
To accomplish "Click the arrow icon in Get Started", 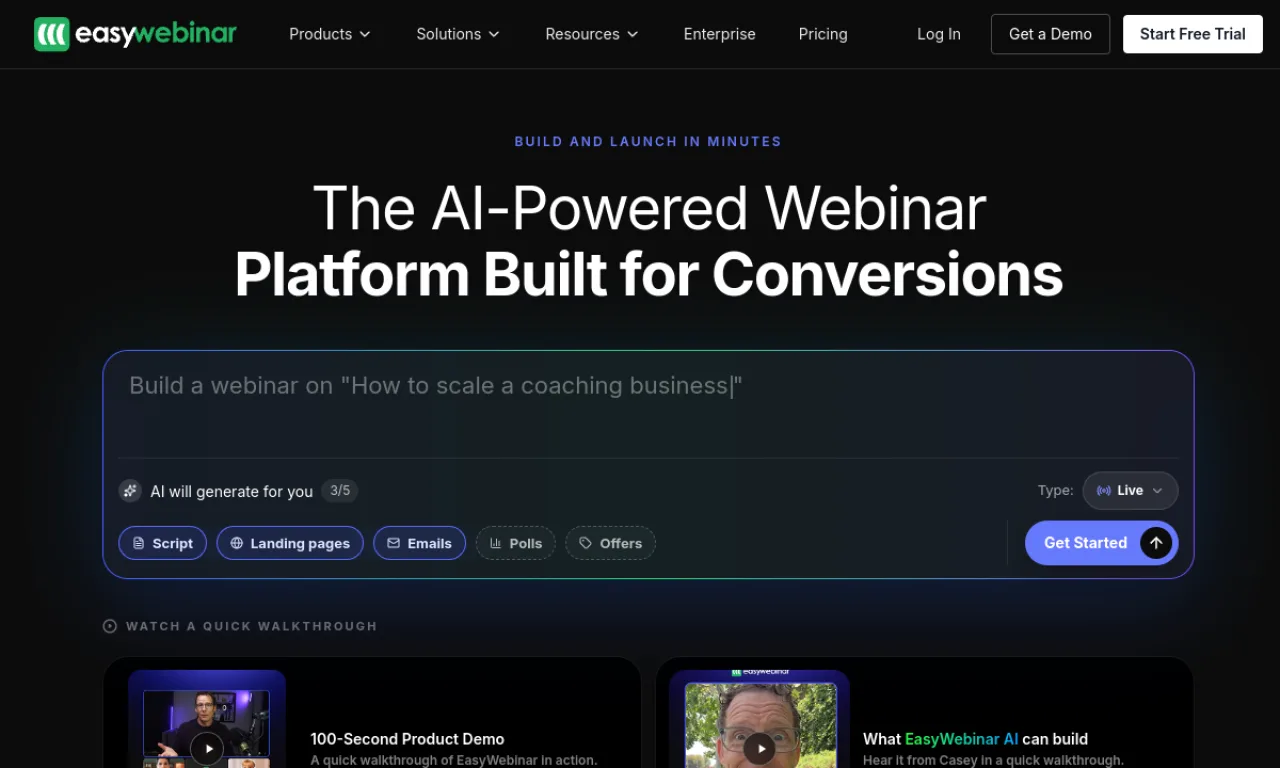I will [x=1156, y=543].
